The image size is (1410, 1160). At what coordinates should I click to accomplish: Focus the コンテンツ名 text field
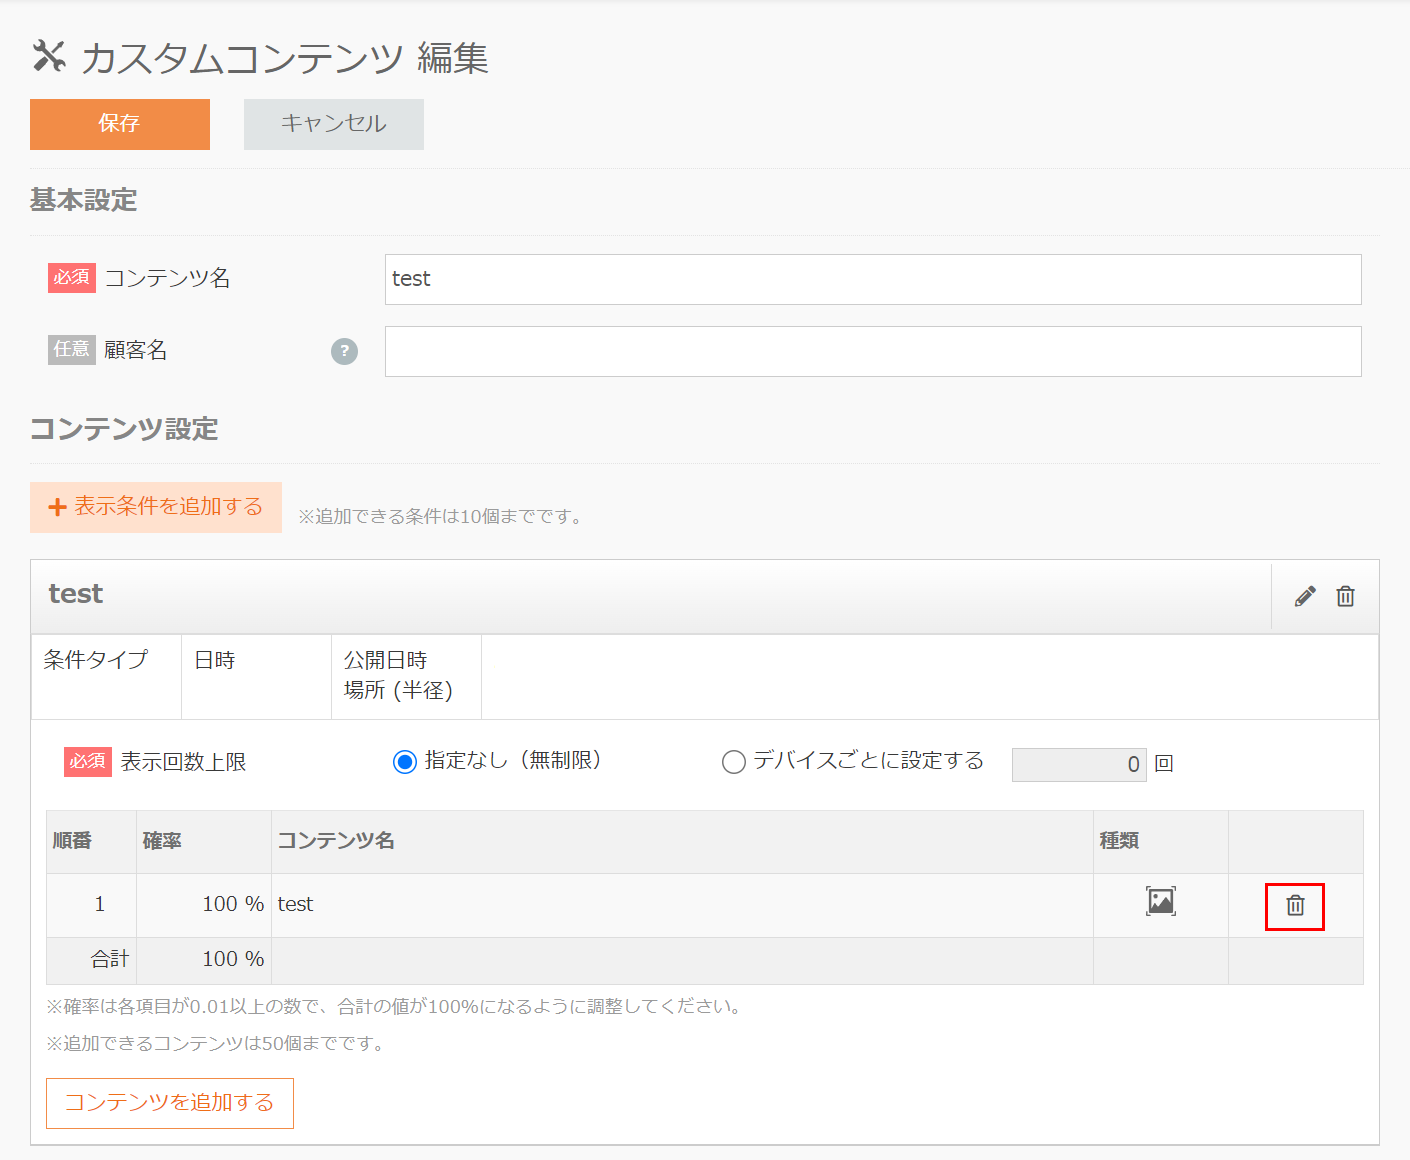pos(873,279)
